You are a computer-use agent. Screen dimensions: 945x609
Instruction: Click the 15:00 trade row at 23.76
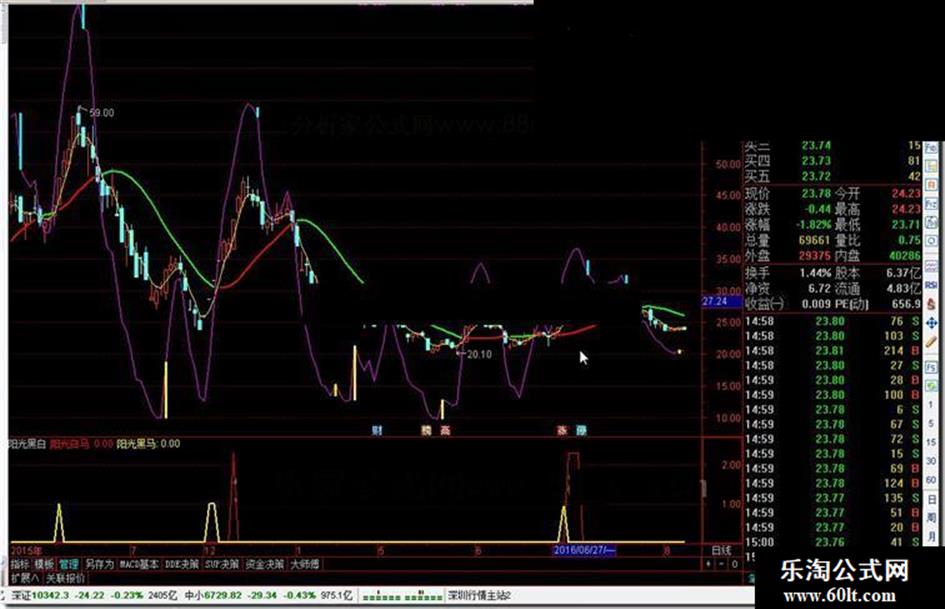832,542
